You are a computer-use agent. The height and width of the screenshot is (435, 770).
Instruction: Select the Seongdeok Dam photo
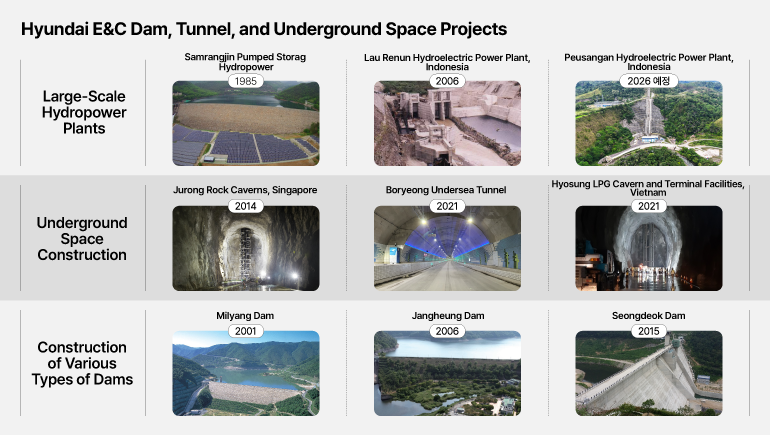649,373
